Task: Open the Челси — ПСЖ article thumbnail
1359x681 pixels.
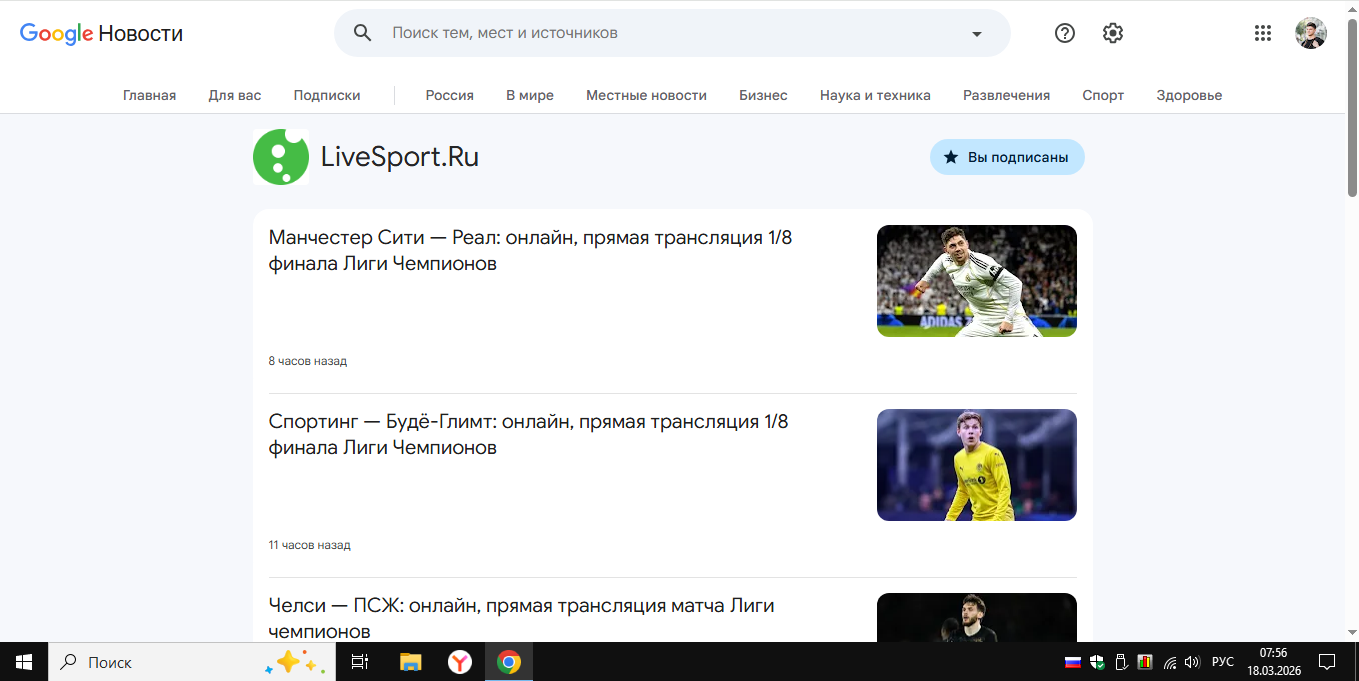Action: click(x=977, y=618)
